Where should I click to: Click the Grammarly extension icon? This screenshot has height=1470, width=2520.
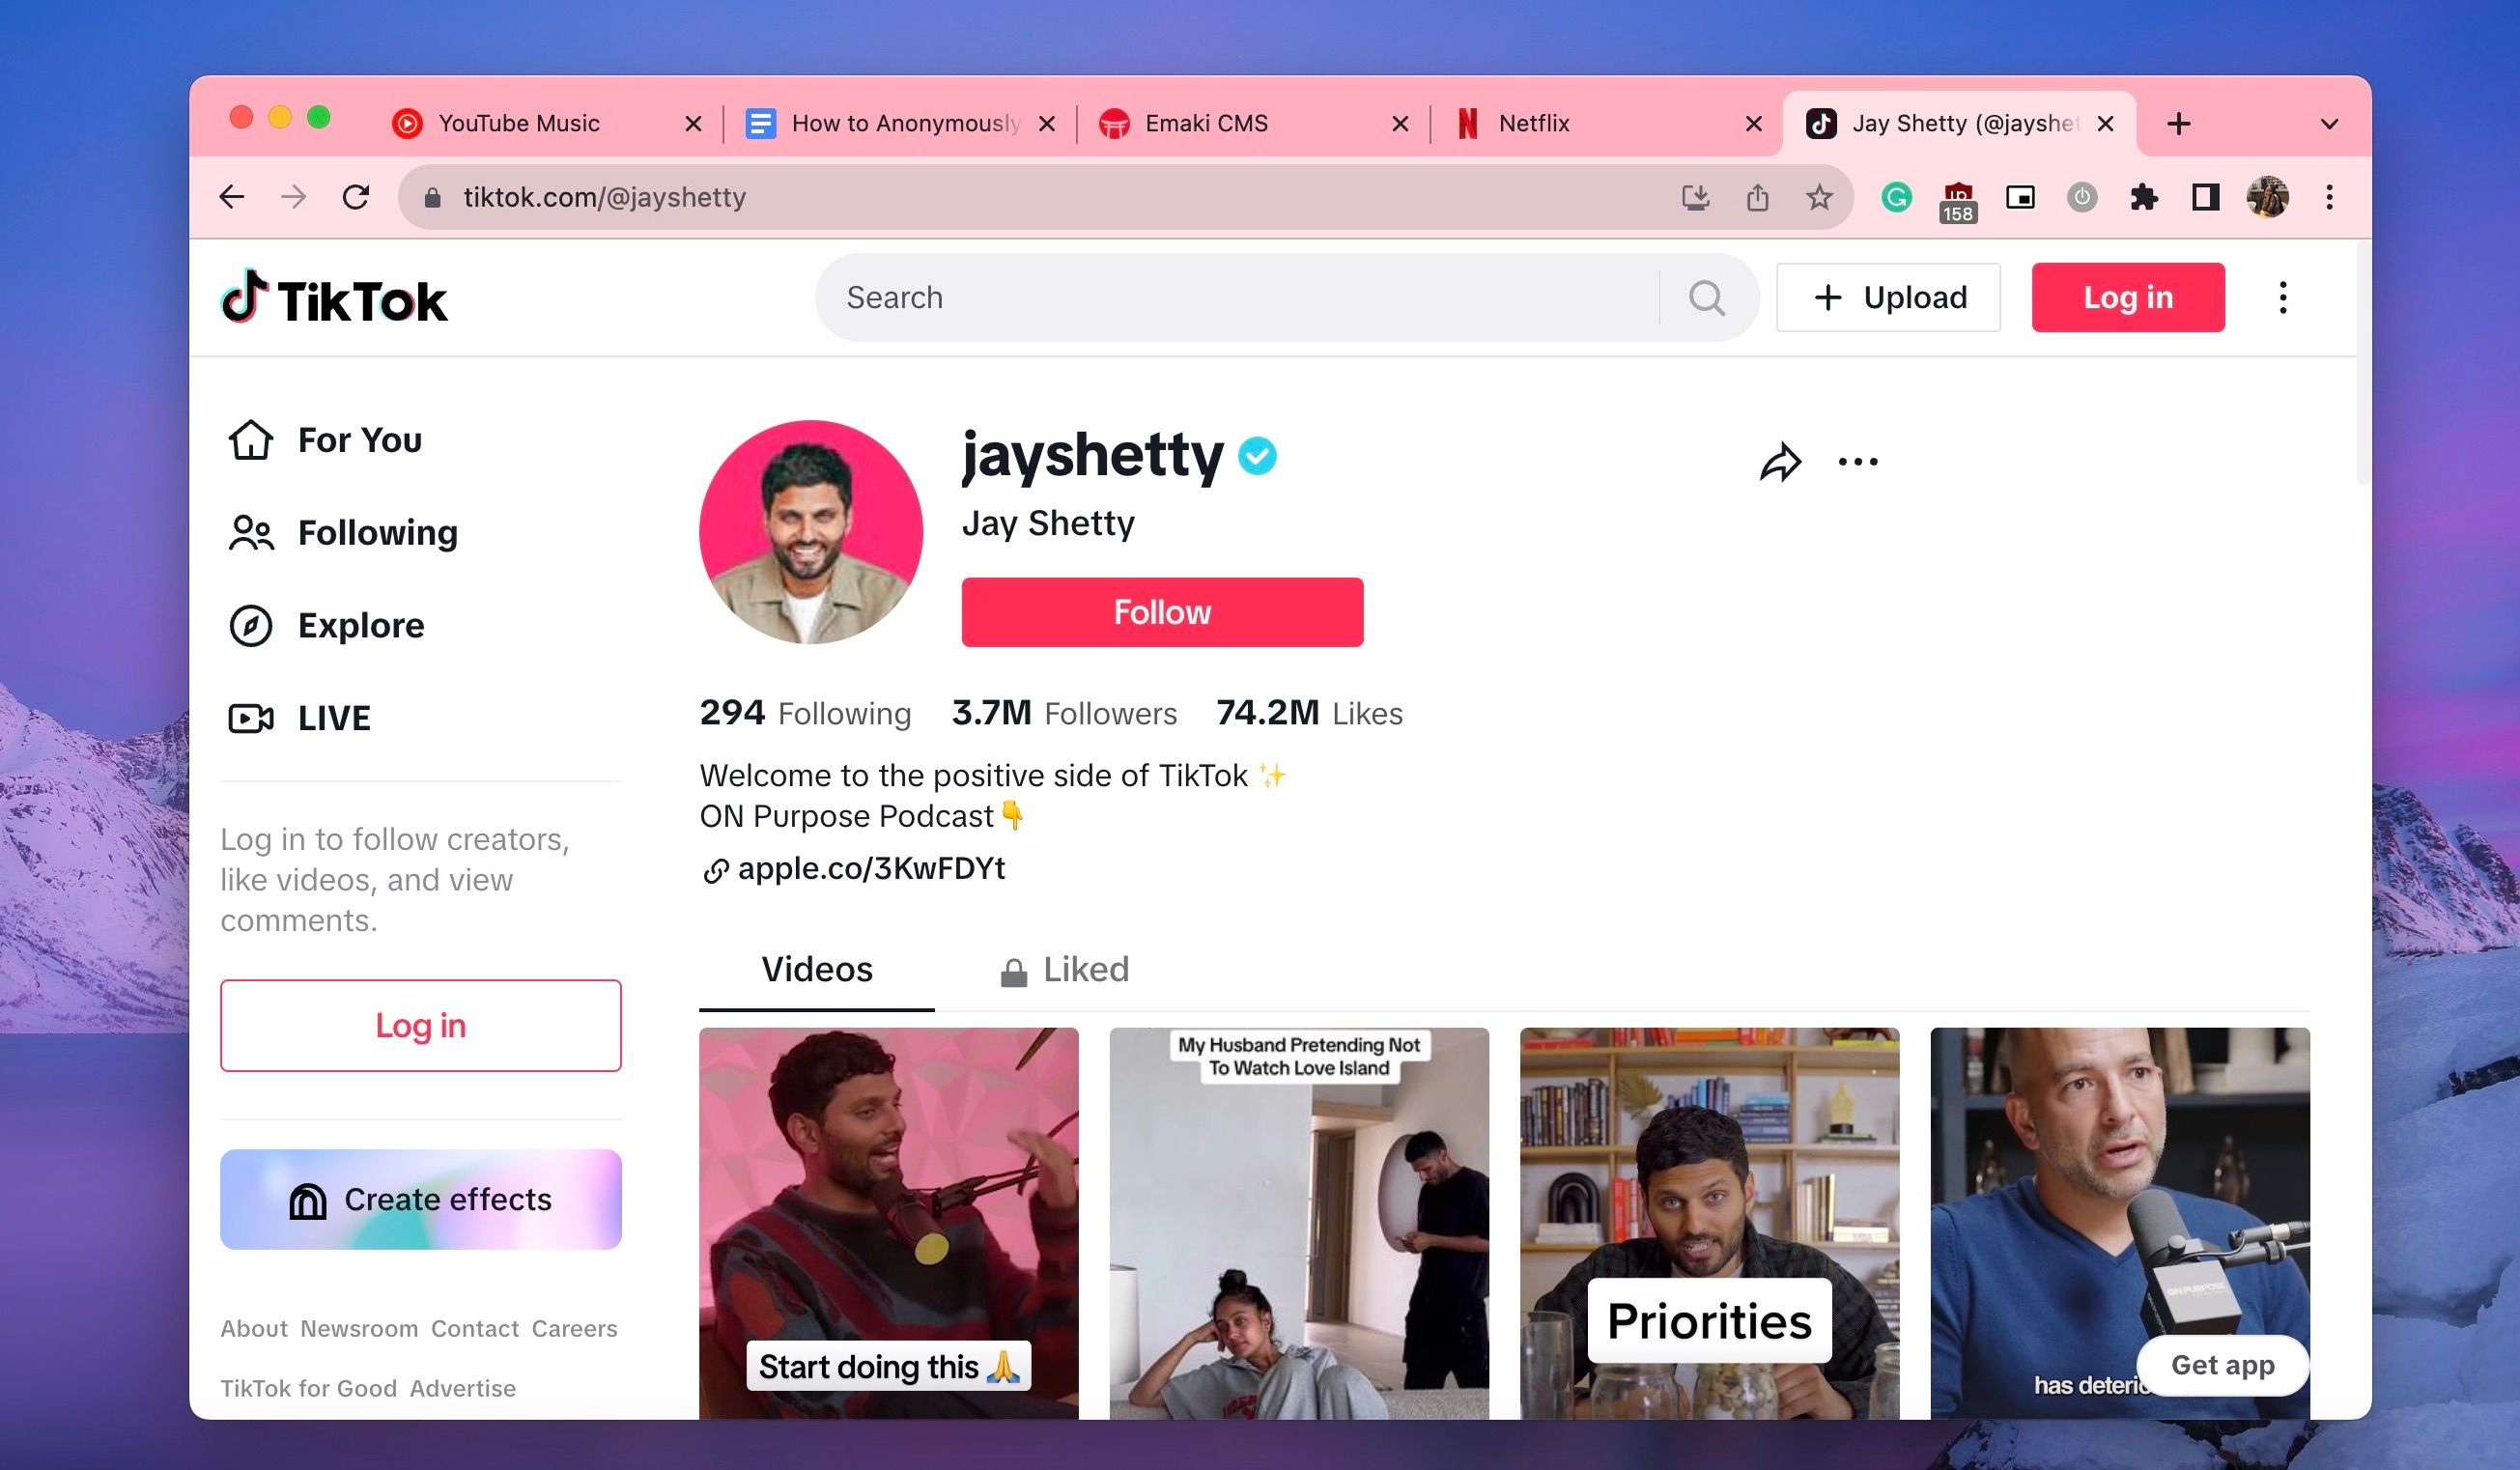1896,197
